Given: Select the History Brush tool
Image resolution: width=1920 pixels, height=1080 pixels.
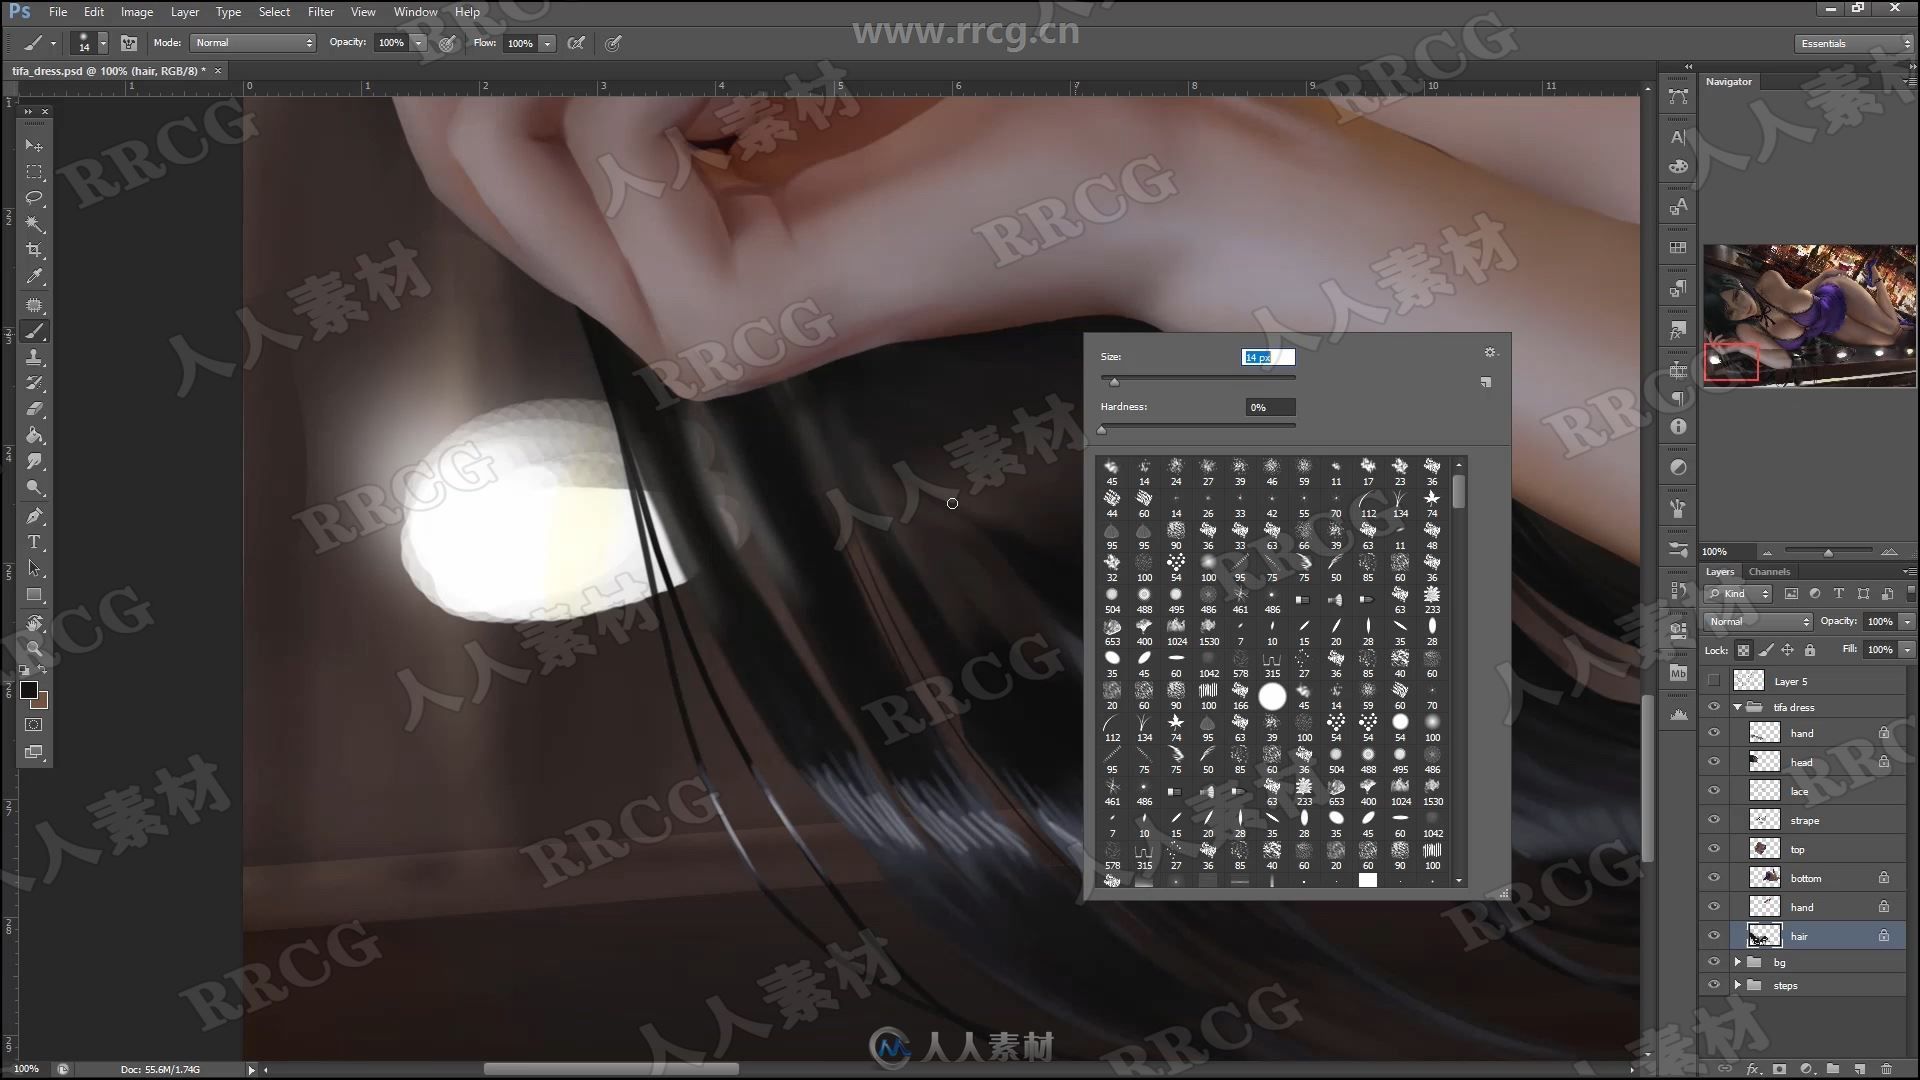Looking at the screenshot, I should tap(34, 383).
